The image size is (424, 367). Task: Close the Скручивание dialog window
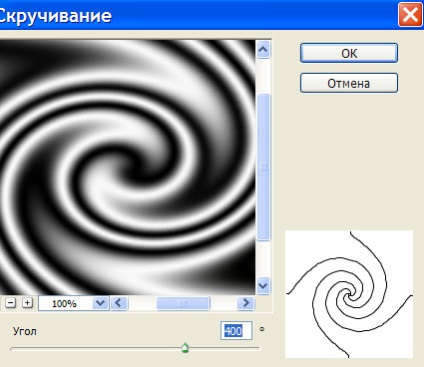click(410, 15)
